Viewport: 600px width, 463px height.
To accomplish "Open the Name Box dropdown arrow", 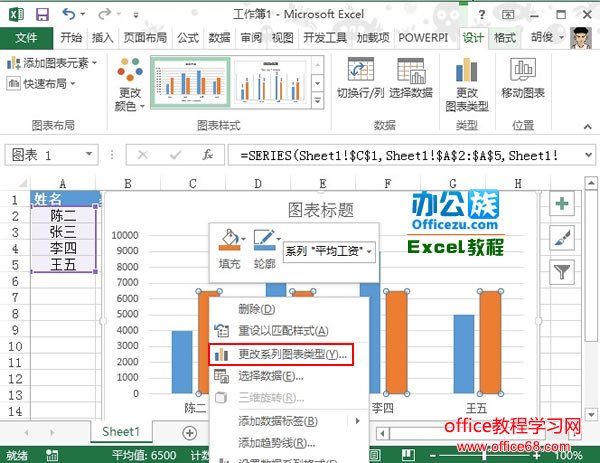I will pyautogui.click(x=89, y=154).
